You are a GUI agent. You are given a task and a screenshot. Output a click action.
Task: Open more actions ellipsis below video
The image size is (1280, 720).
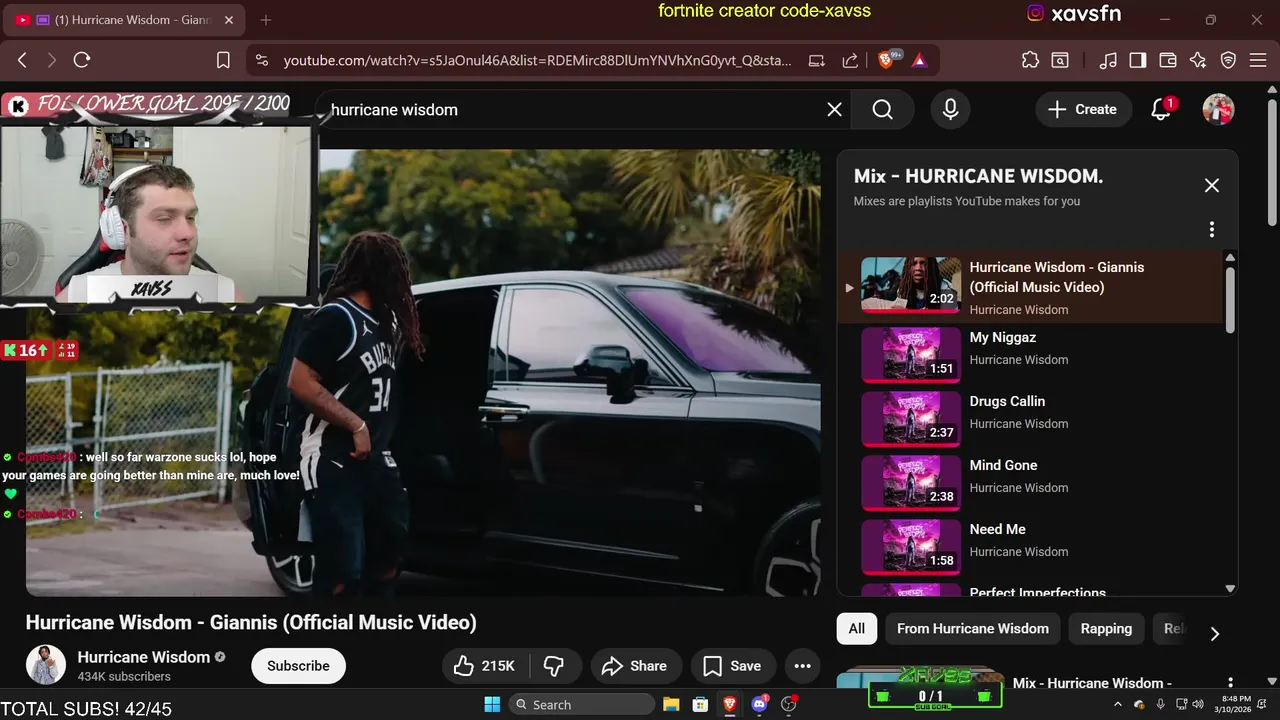pos(802,666)
